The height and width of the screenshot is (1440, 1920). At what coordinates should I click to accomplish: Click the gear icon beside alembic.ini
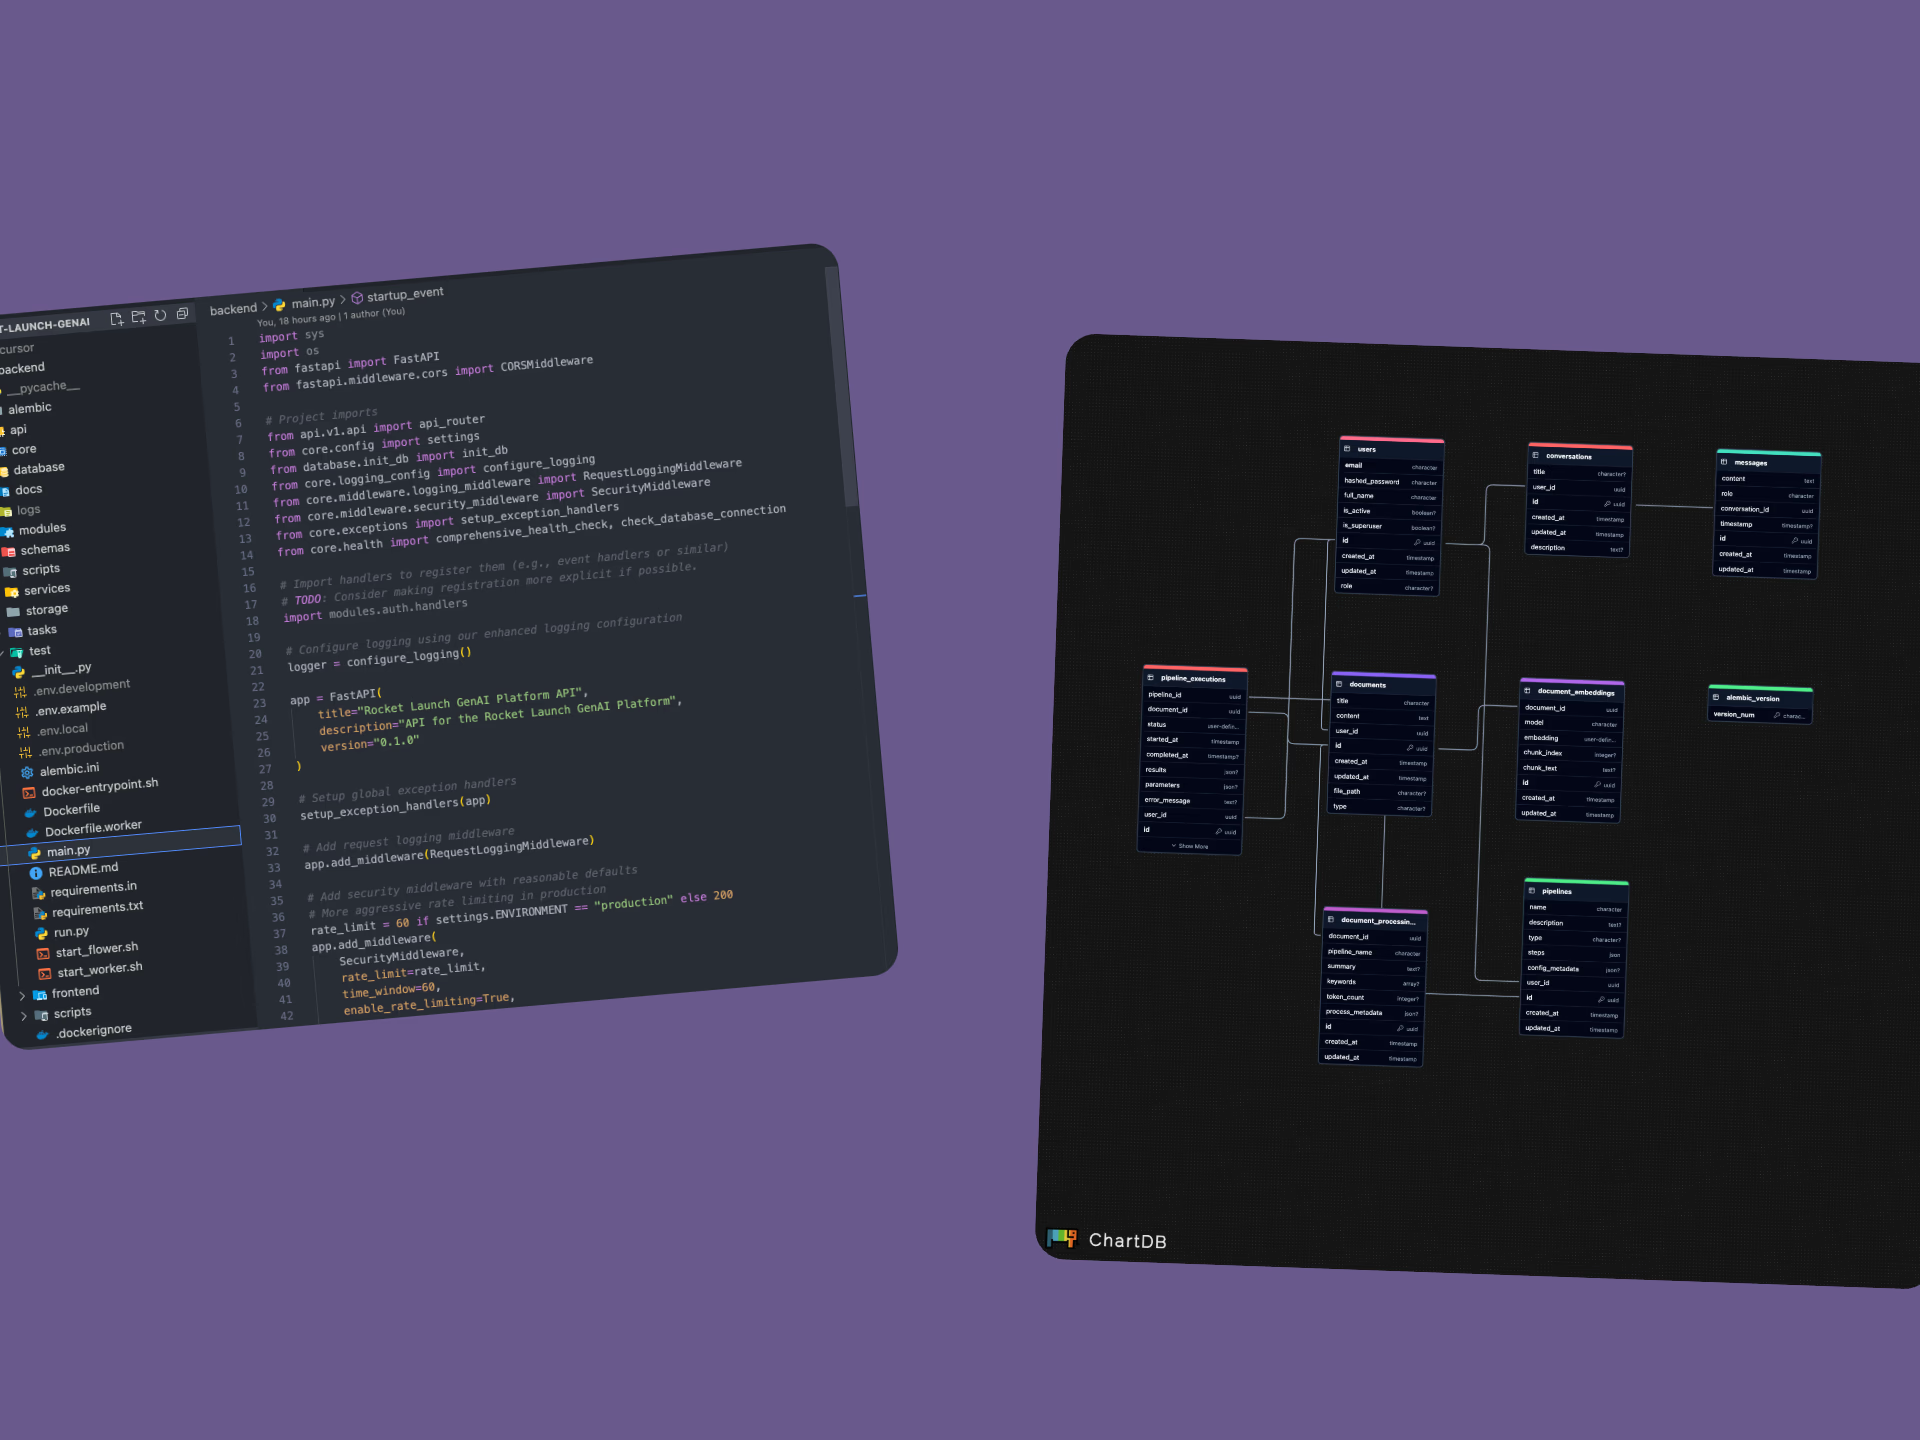click(x=27, y=771)
